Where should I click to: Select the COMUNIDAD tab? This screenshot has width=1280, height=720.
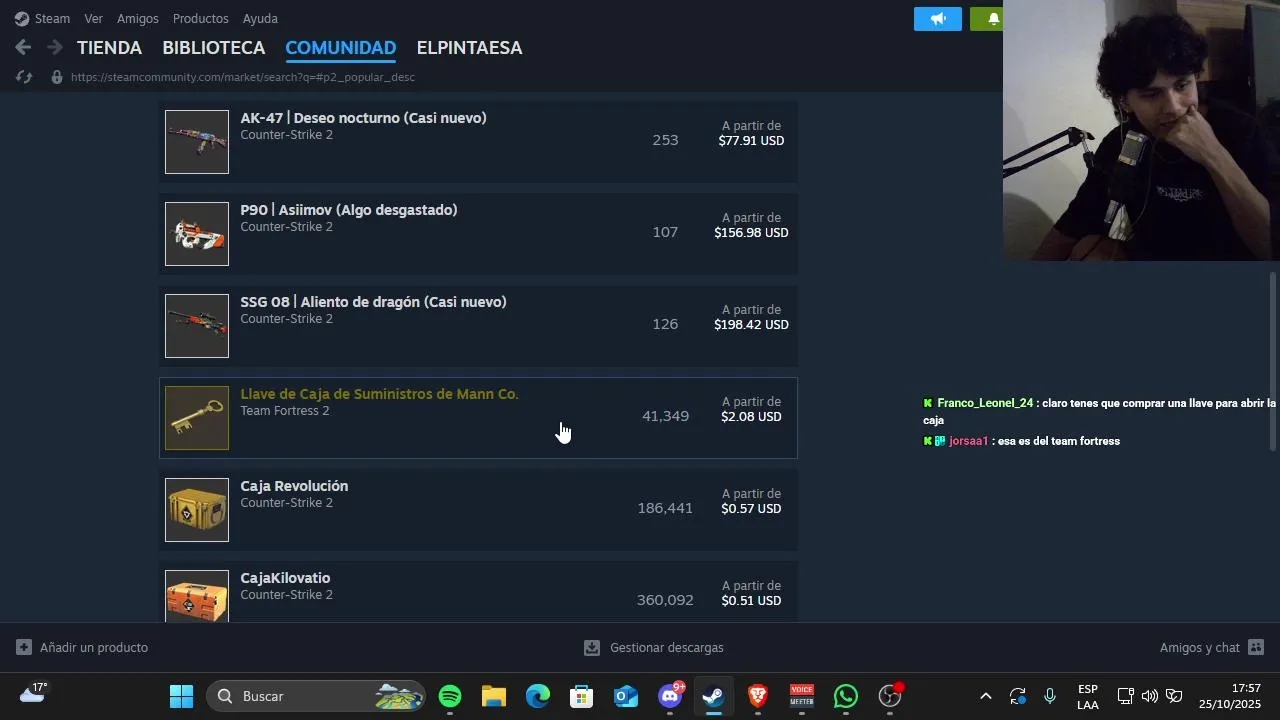click(341, 47)
